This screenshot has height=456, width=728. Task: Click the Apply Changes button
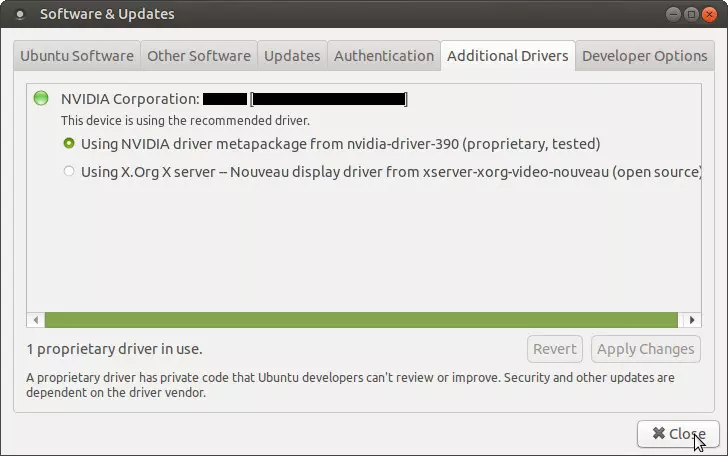(645, 349)
